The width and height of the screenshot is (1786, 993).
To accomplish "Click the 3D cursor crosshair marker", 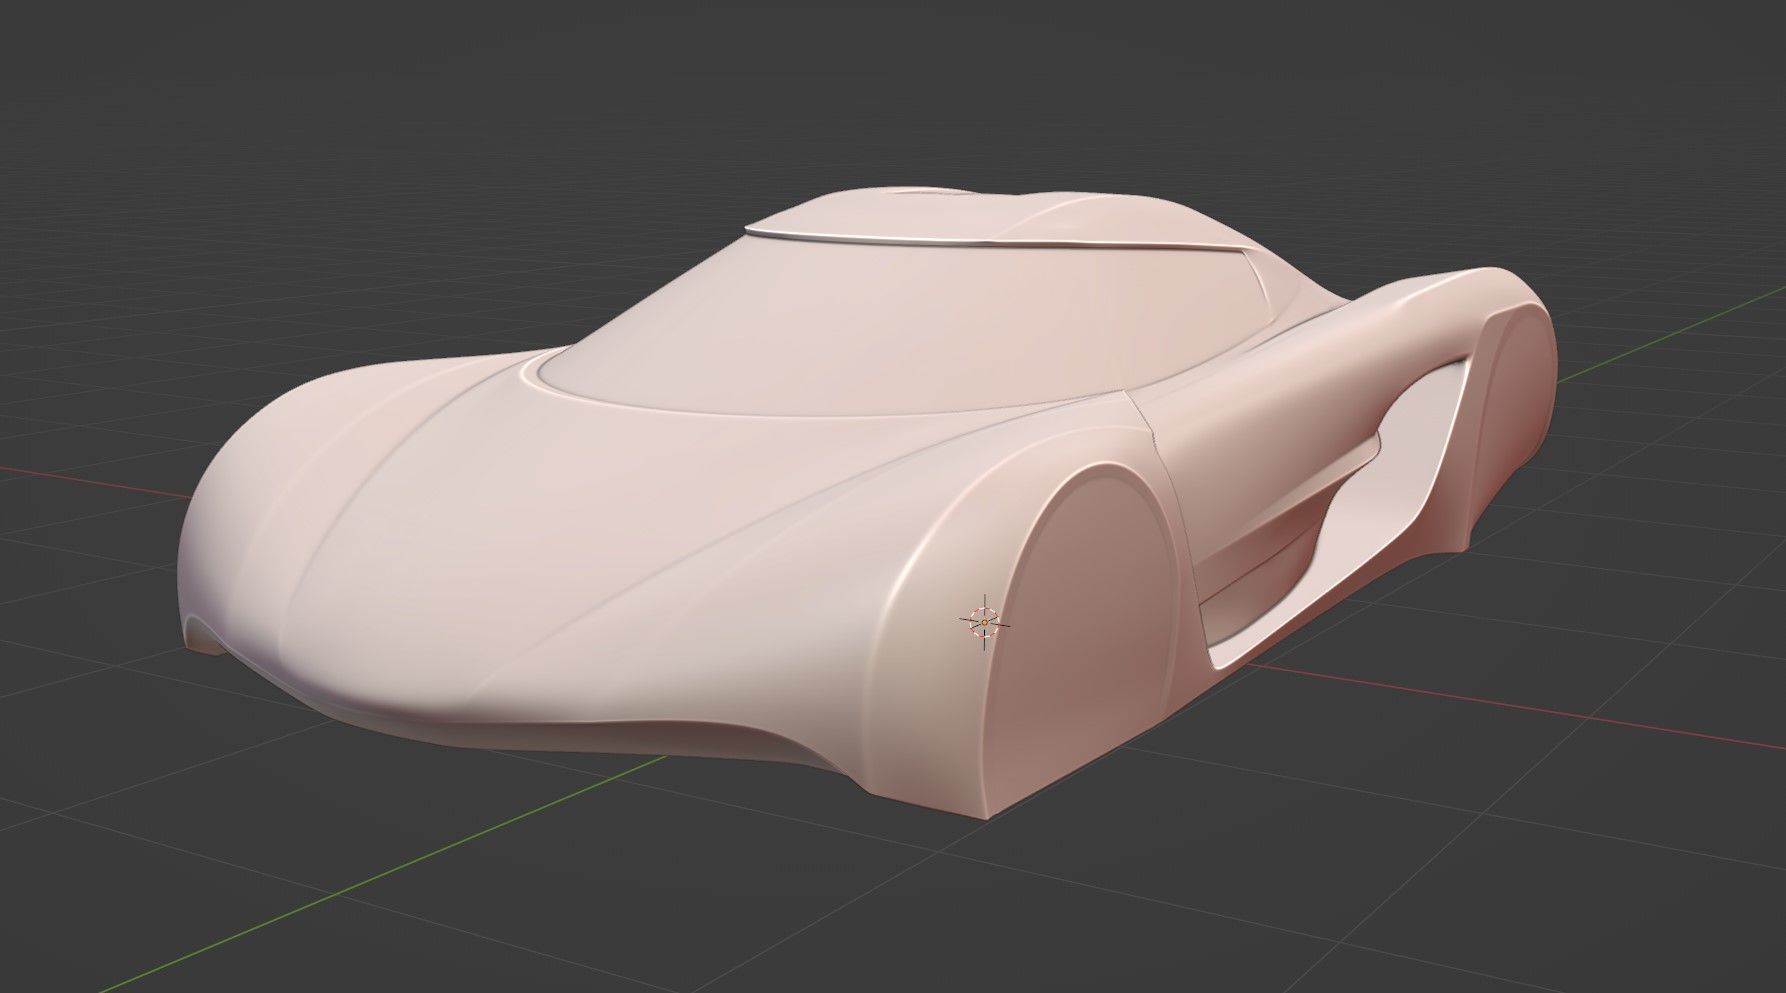I will (x=984, y=622).
